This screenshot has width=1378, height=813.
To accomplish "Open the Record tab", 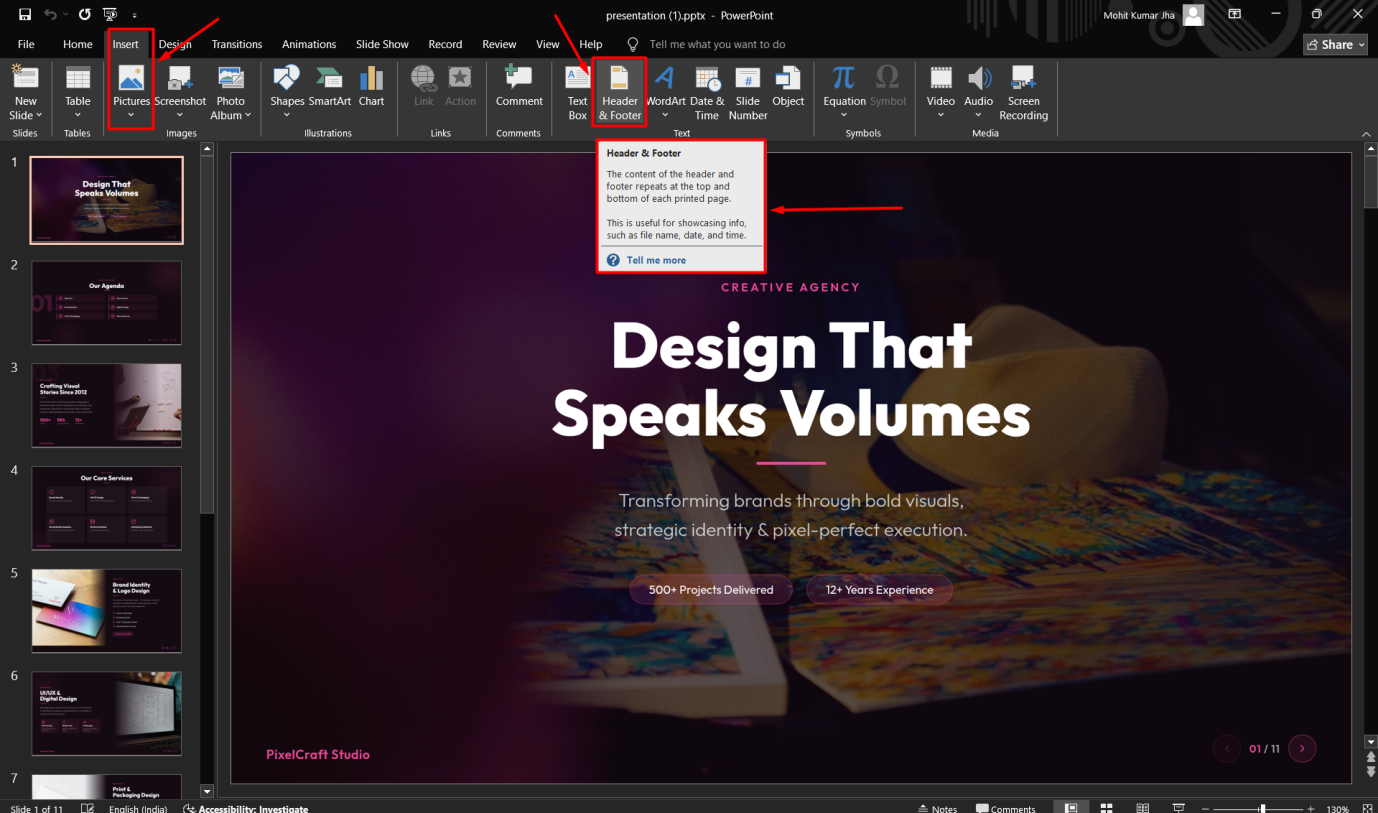I will pos(445,44).
